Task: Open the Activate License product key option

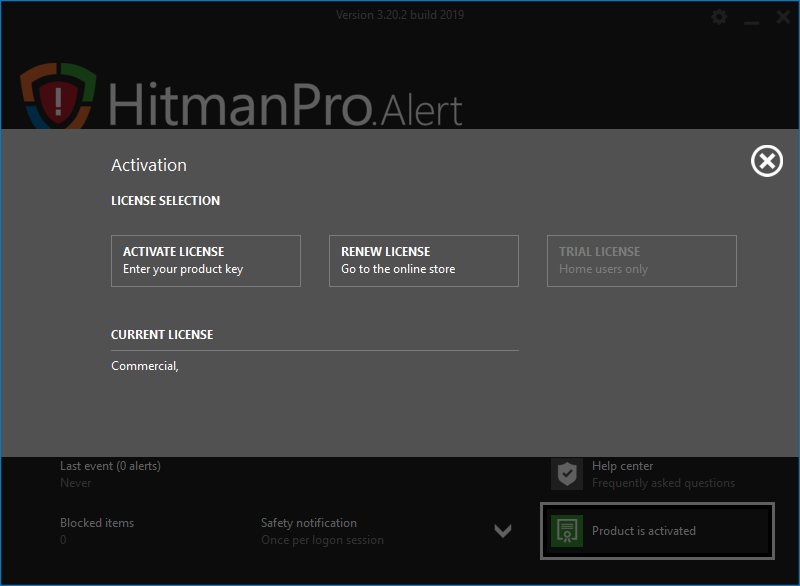Action: (x=206, y=261)
